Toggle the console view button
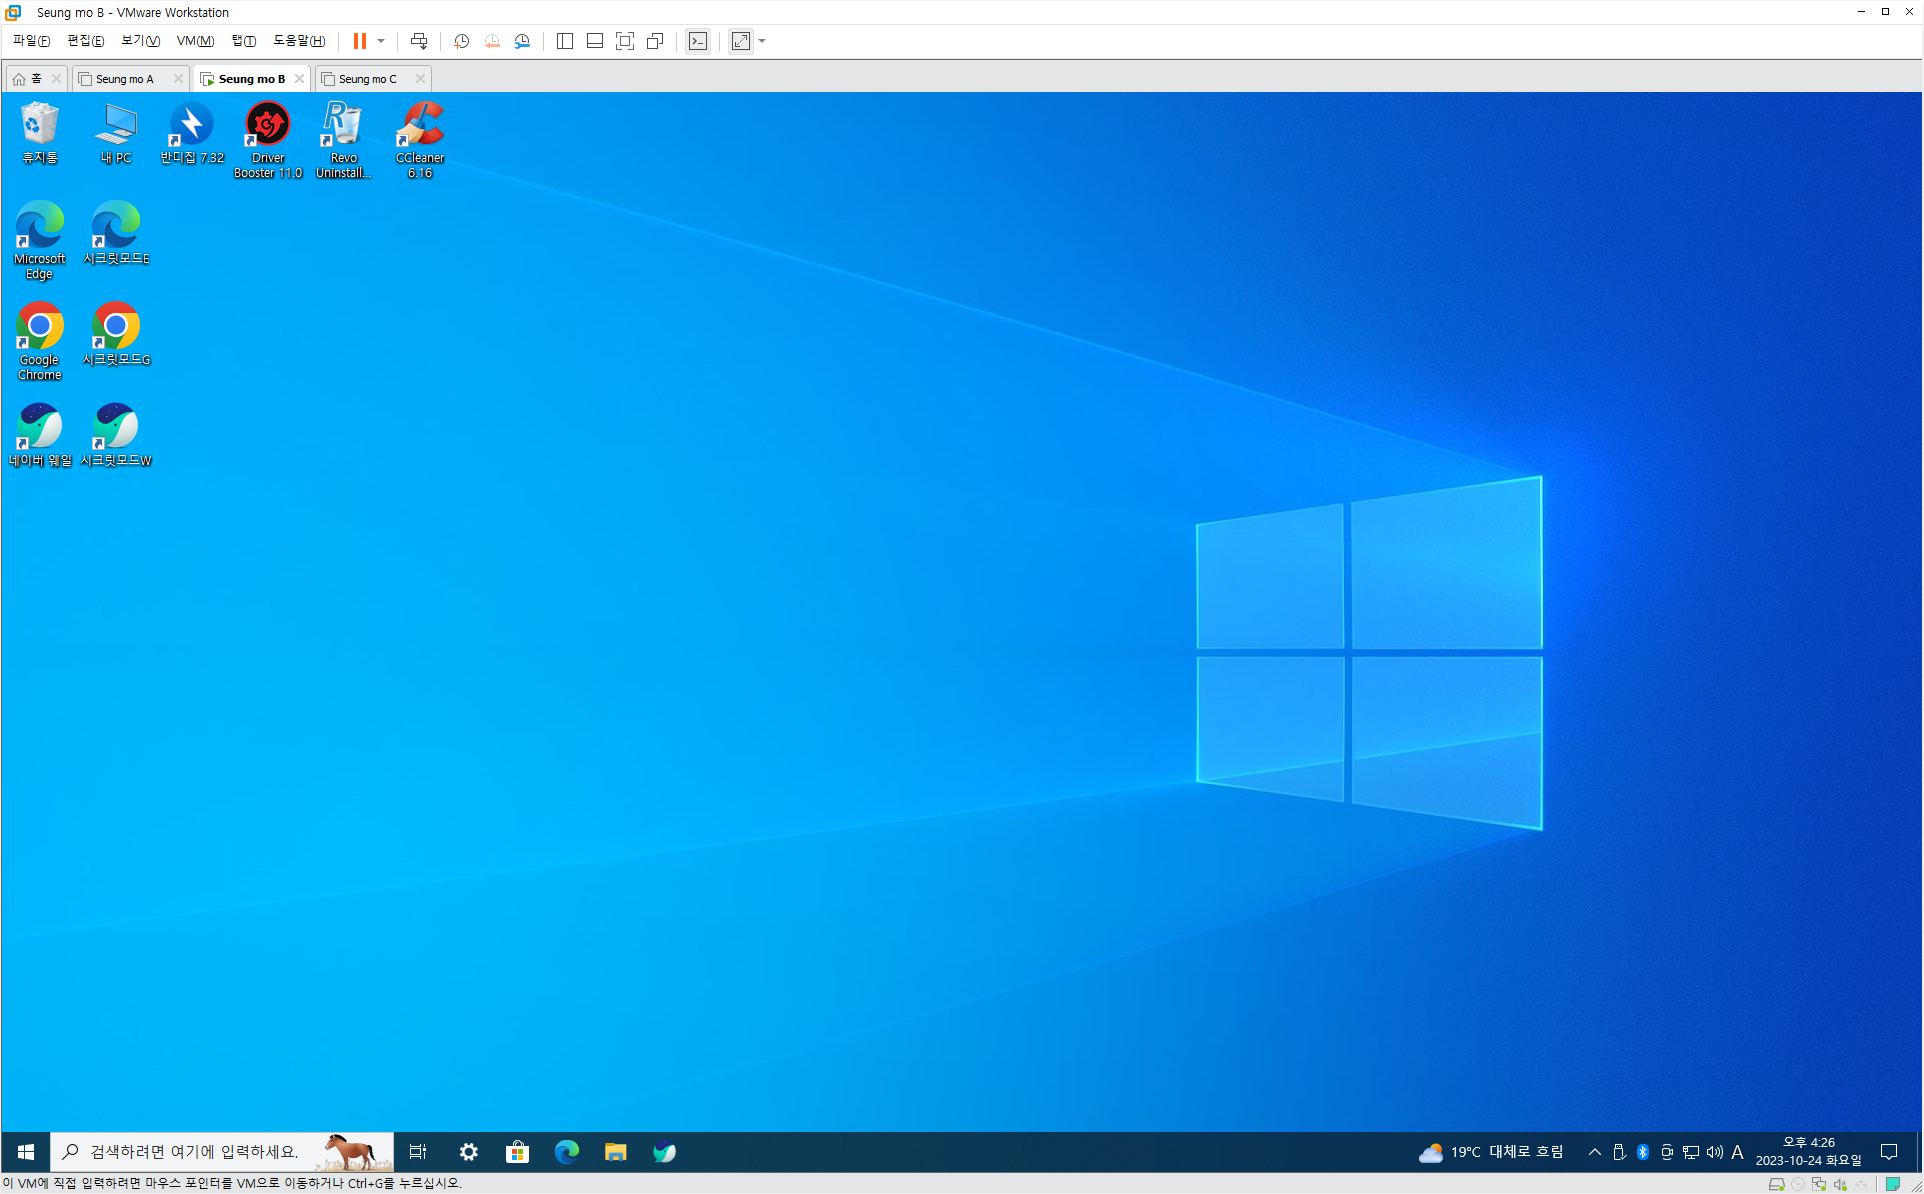This screenshot has width=1924, height=1194. (x=698, y=41)
